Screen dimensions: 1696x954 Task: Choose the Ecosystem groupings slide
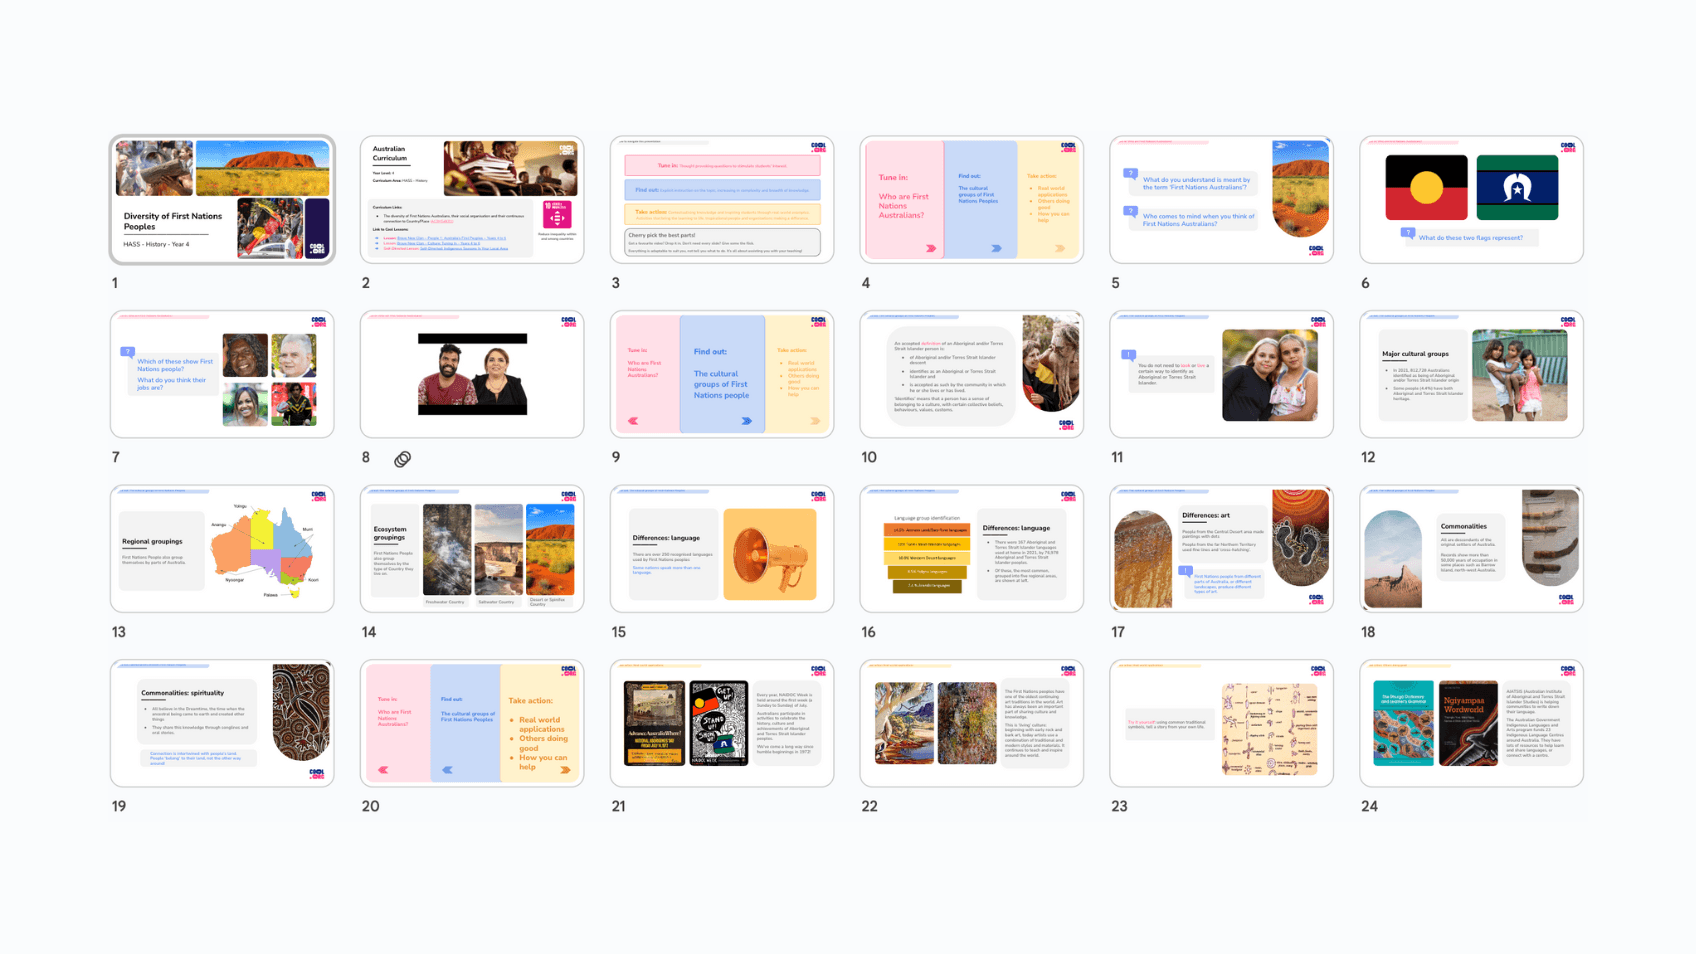(472, 549)
